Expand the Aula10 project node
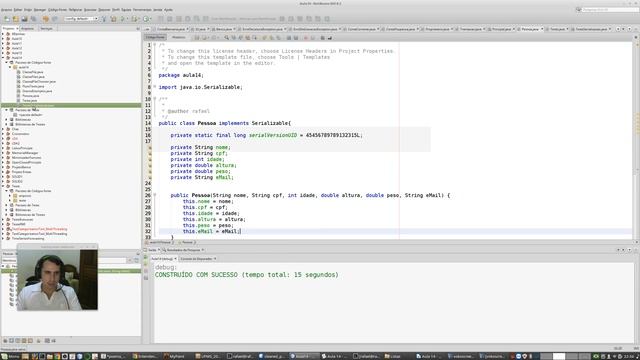Viewport: 640px width, 360px height. [3, 38]
